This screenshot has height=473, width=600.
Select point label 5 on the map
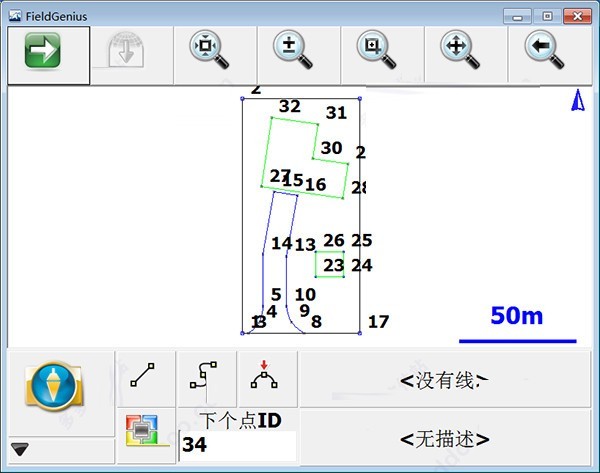point(276,295)
